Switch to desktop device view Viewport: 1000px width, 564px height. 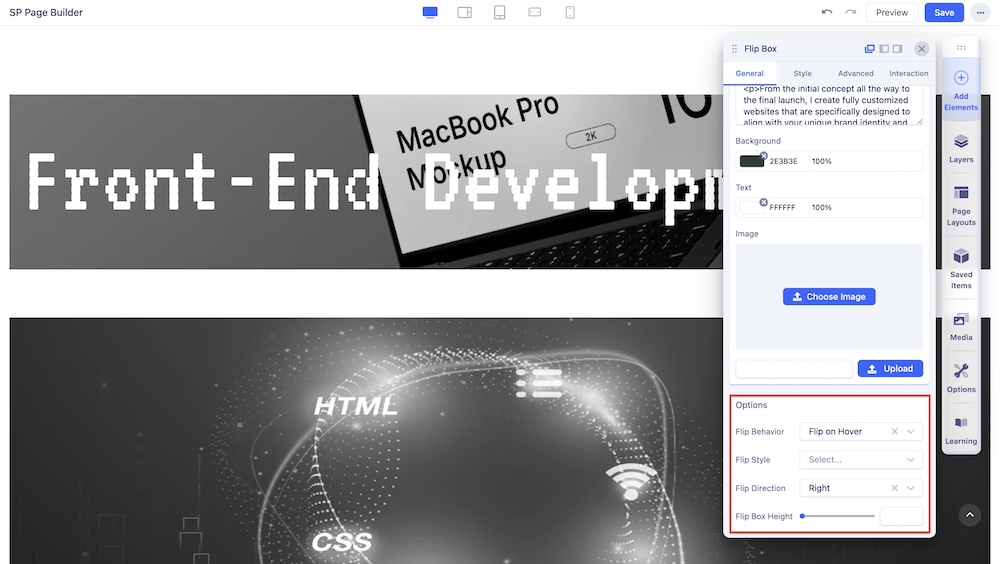(430, 12)
